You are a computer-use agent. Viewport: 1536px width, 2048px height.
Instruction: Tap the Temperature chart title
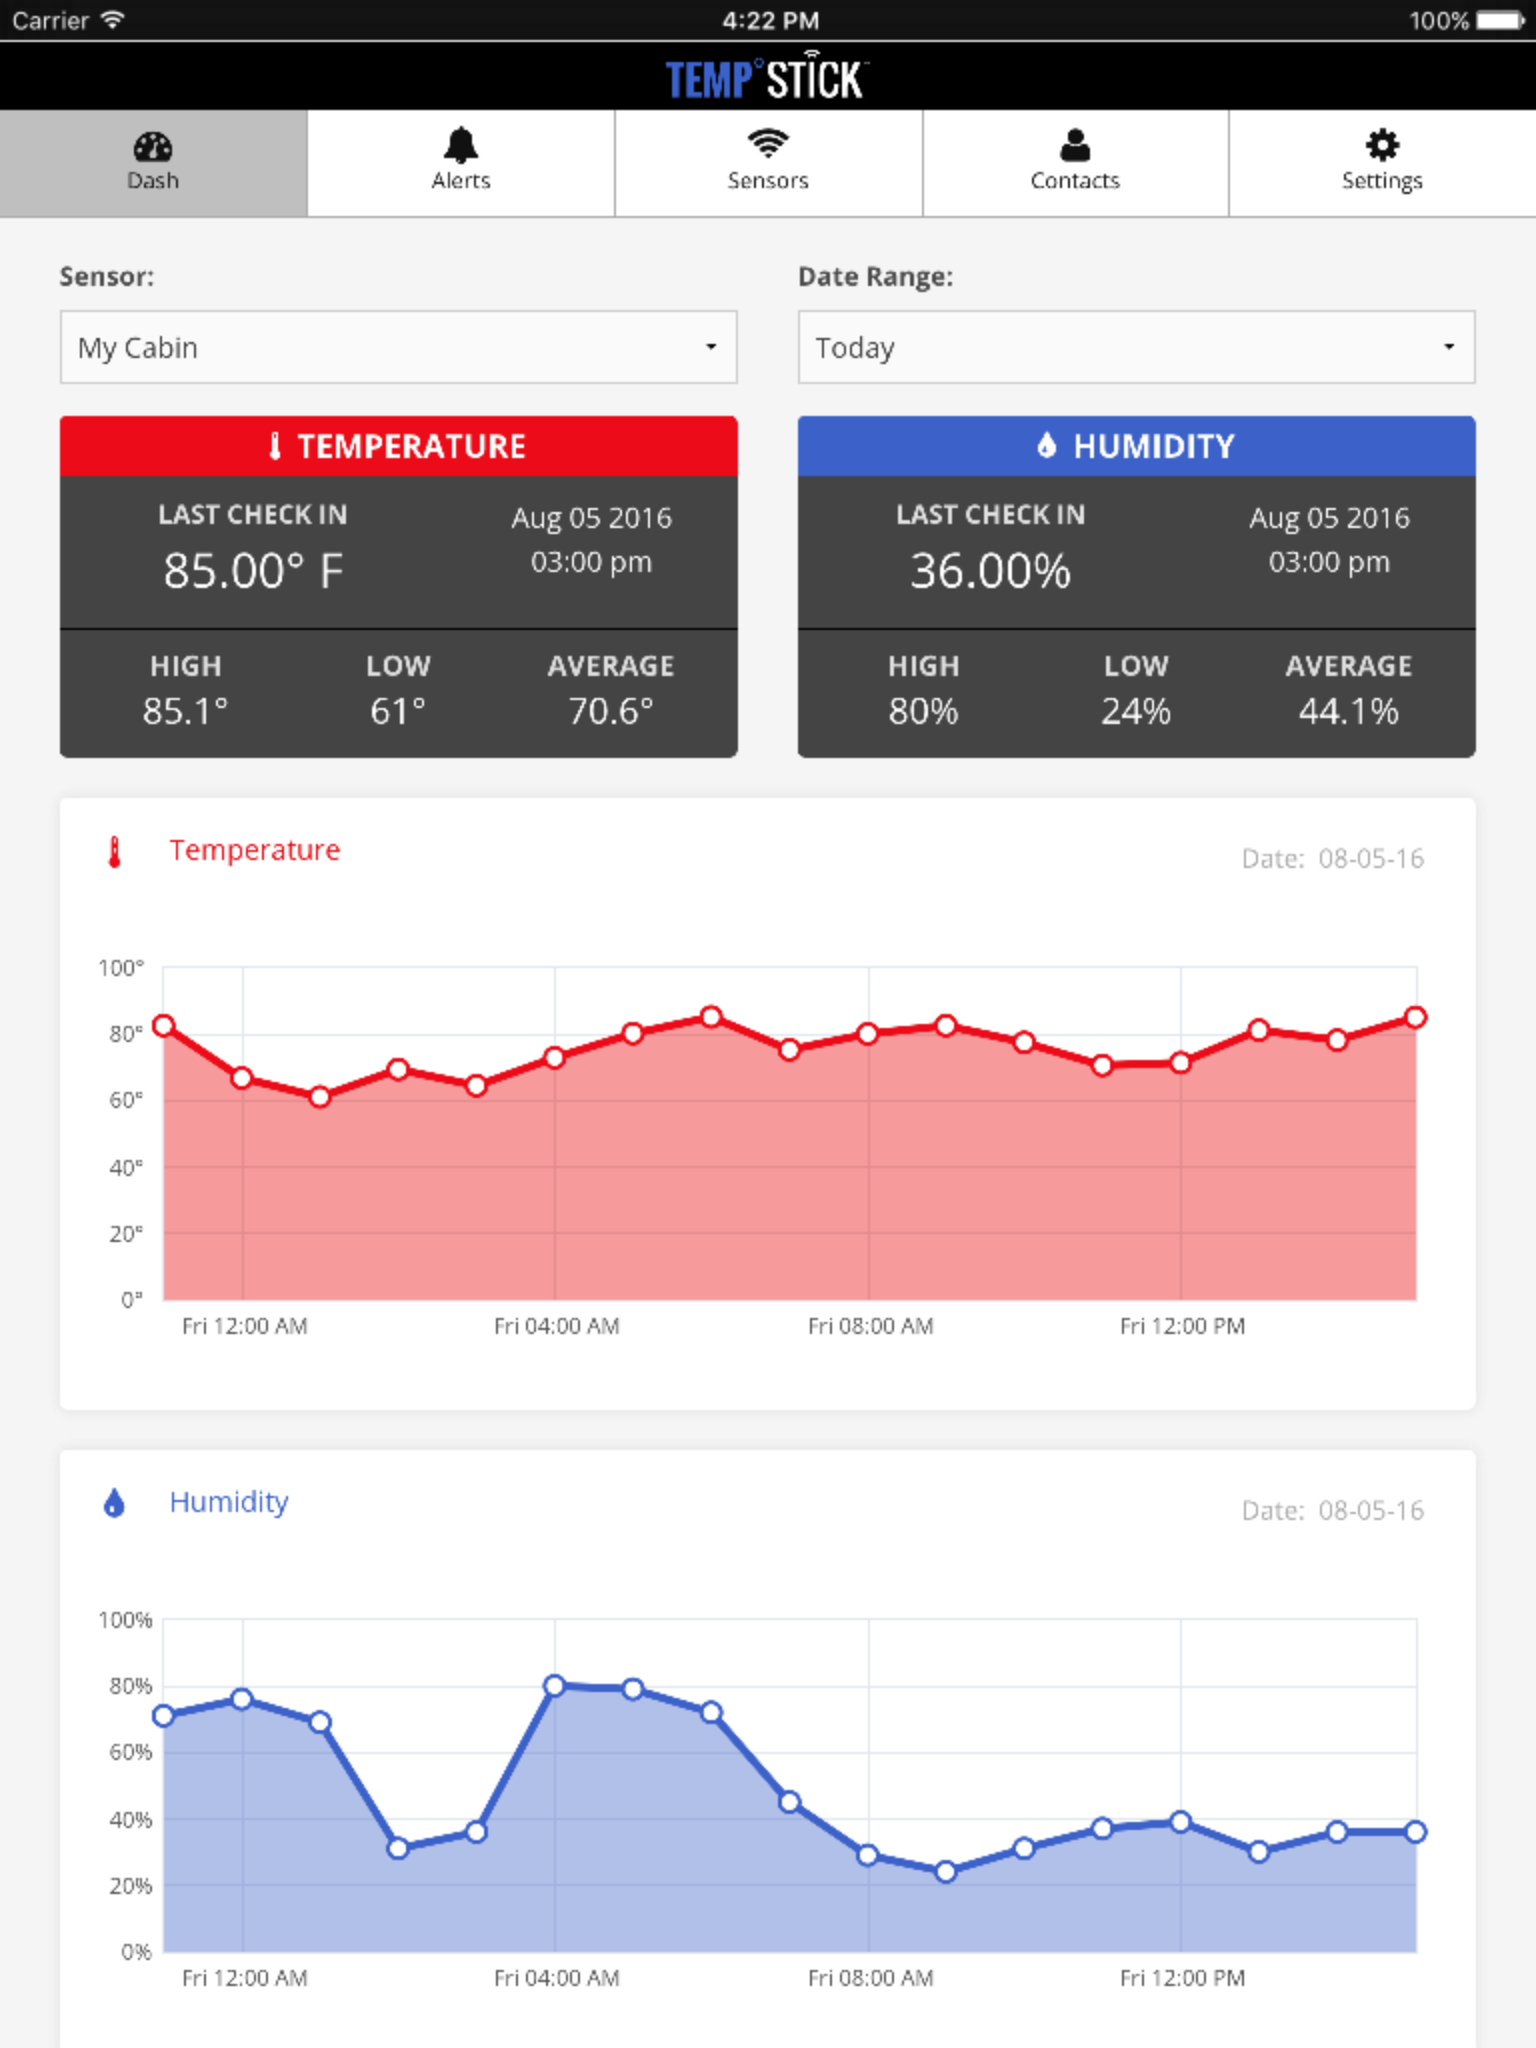tap(255, 850)
